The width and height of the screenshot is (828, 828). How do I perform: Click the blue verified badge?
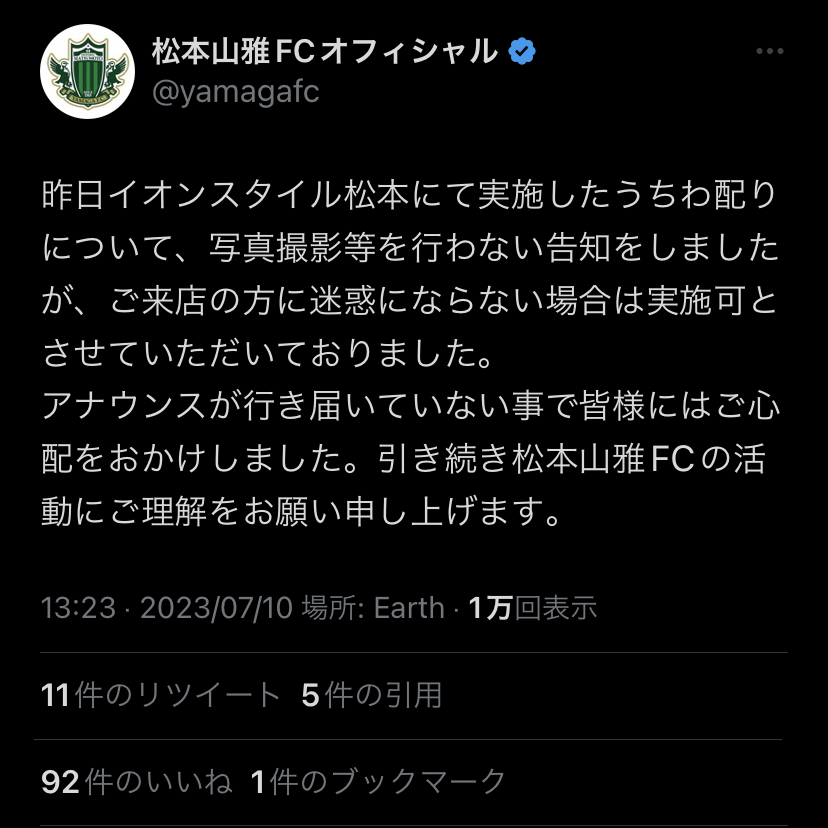click(522, 51)
